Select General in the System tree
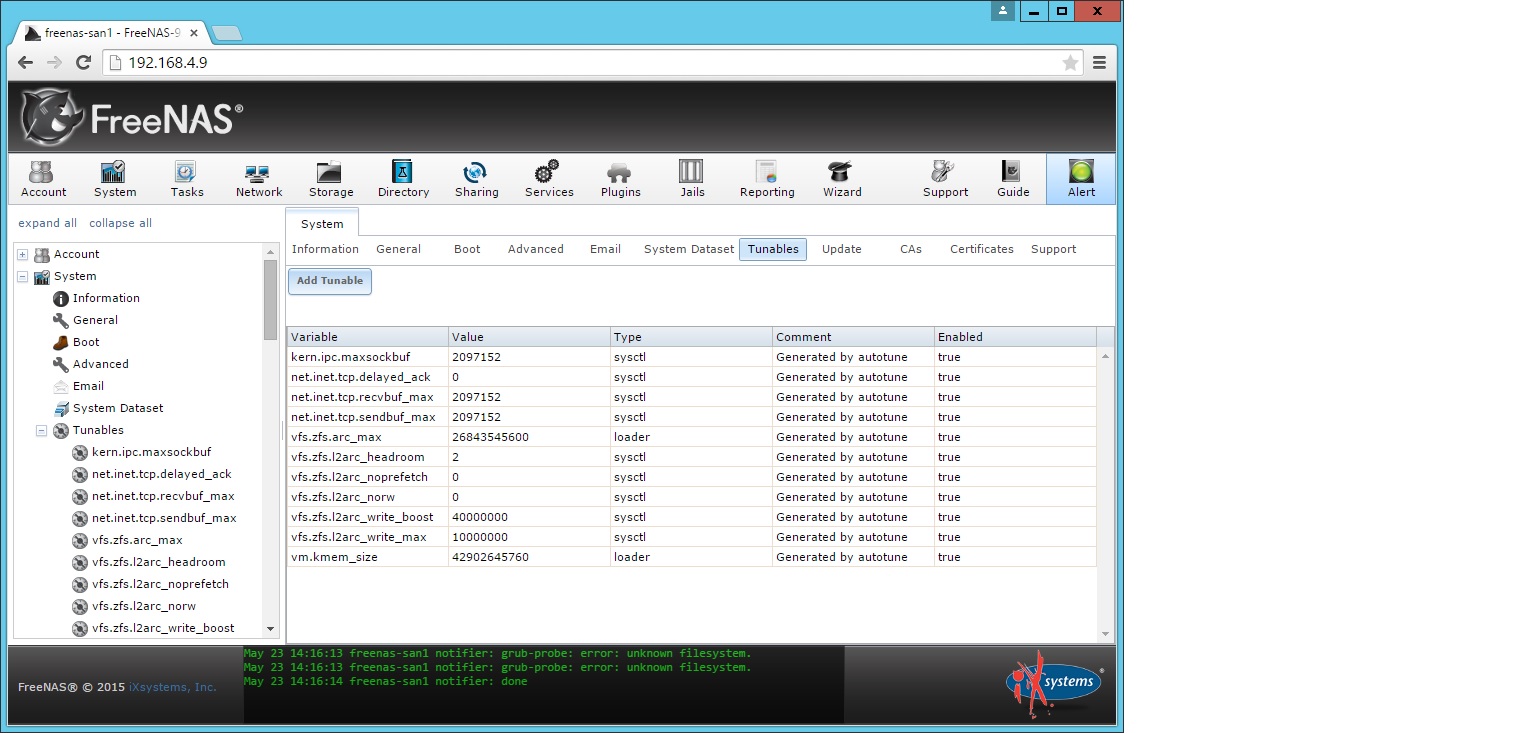This screenshot has width=1536, height=733. (95, 320)
